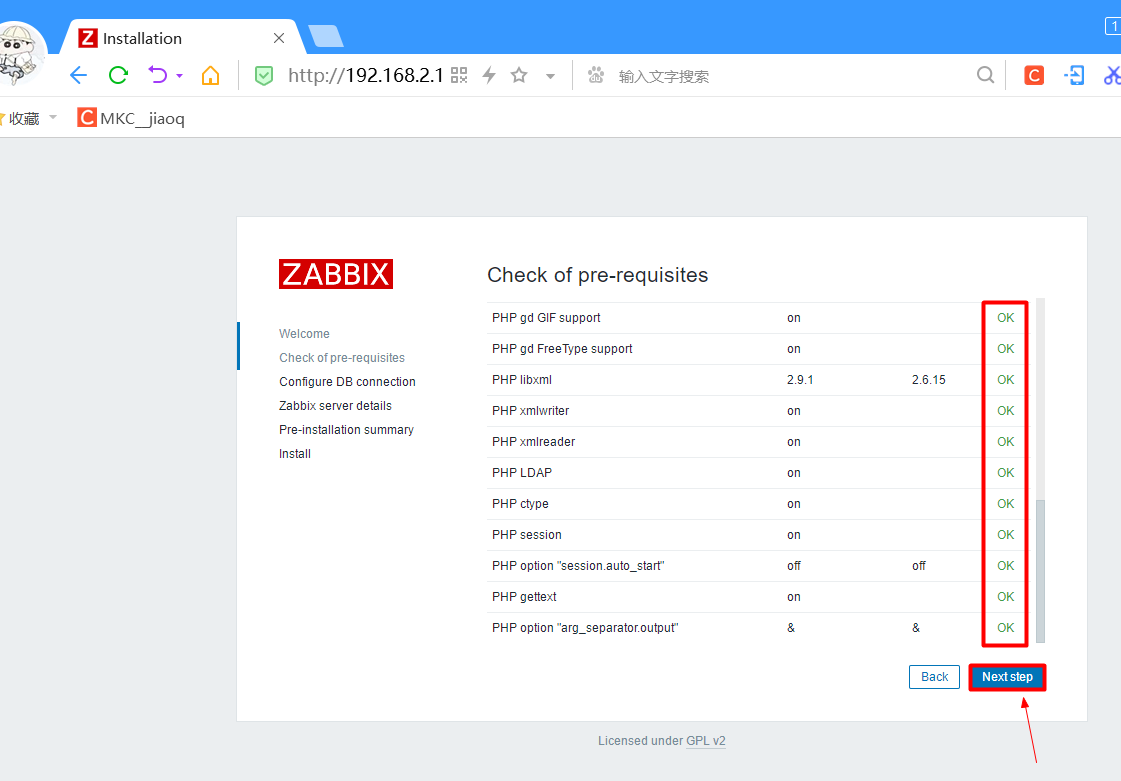Image resolution: width=1121 pixels, height=781 pixels.
Task: Open the orange C extension icon
Action: tap(1034, 75)
